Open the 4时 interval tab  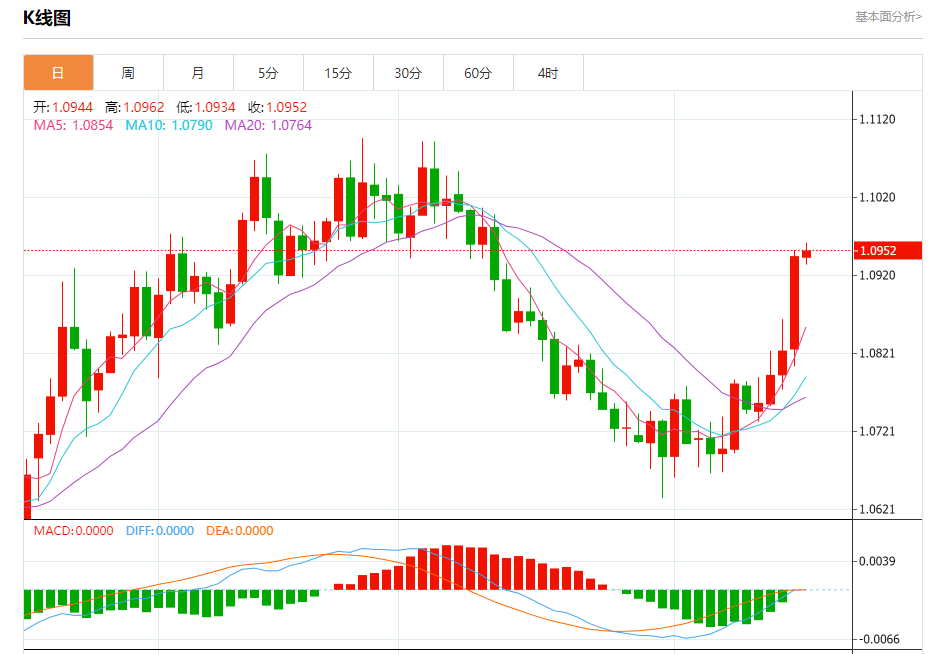[549, 73]
